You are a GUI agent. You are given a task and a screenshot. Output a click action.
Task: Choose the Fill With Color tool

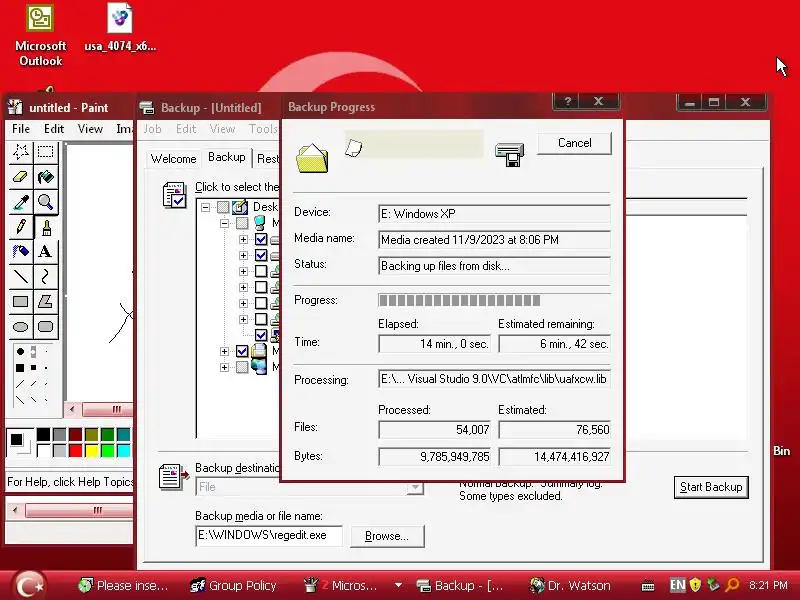[x=45, y=177]
